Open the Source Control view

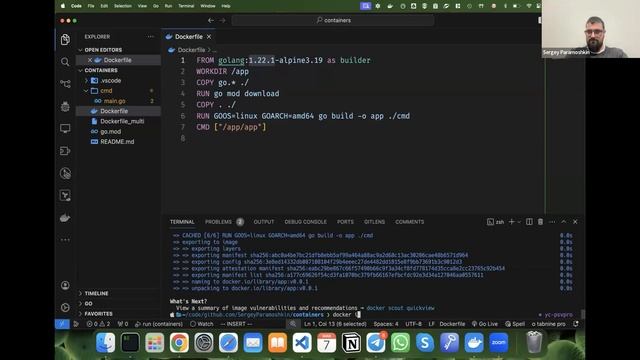[65, 84]
